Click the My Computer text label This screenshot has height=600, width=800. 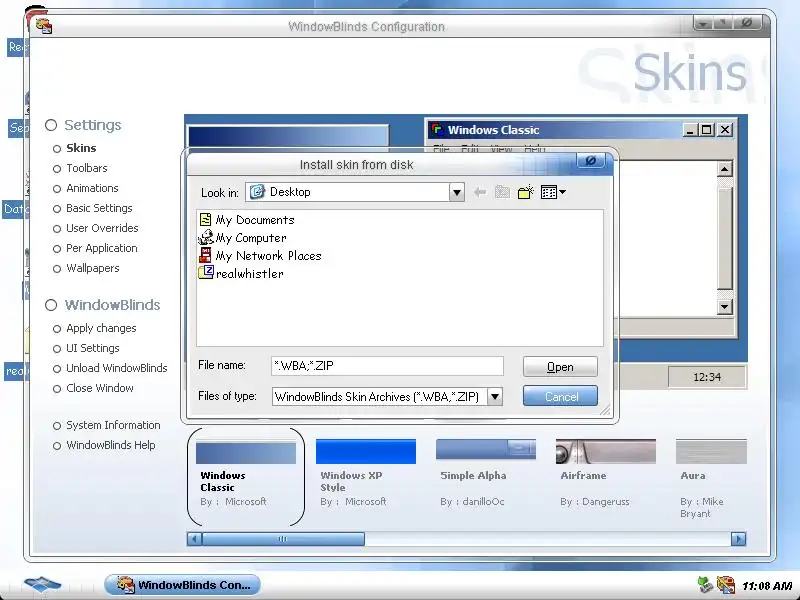(251, 238)
